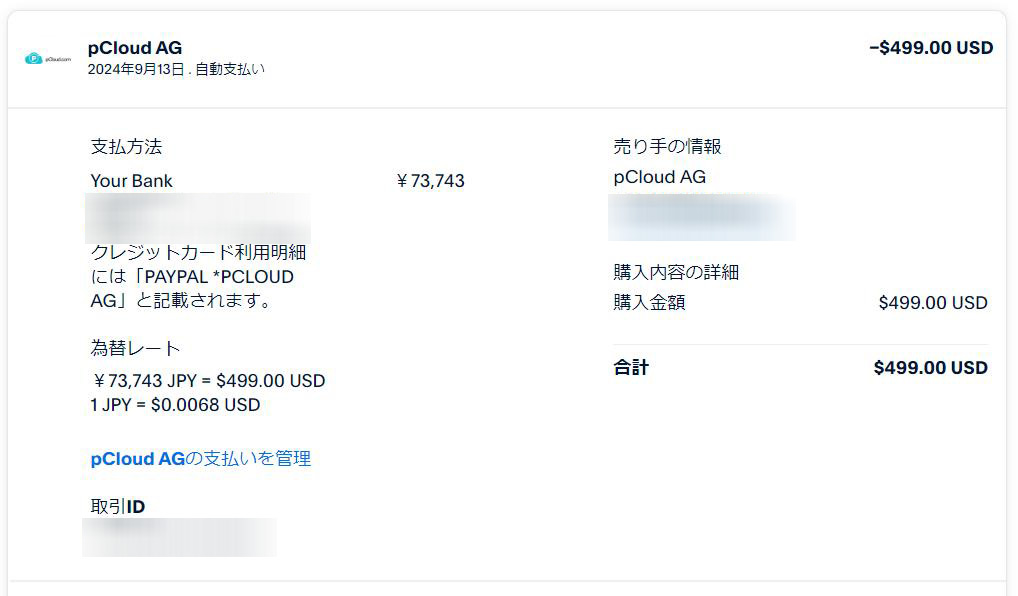Viewport: 1018px width, 596px height.
Task: Click the blurred bank details under Your Bank
Action: [x=198, y=218]
